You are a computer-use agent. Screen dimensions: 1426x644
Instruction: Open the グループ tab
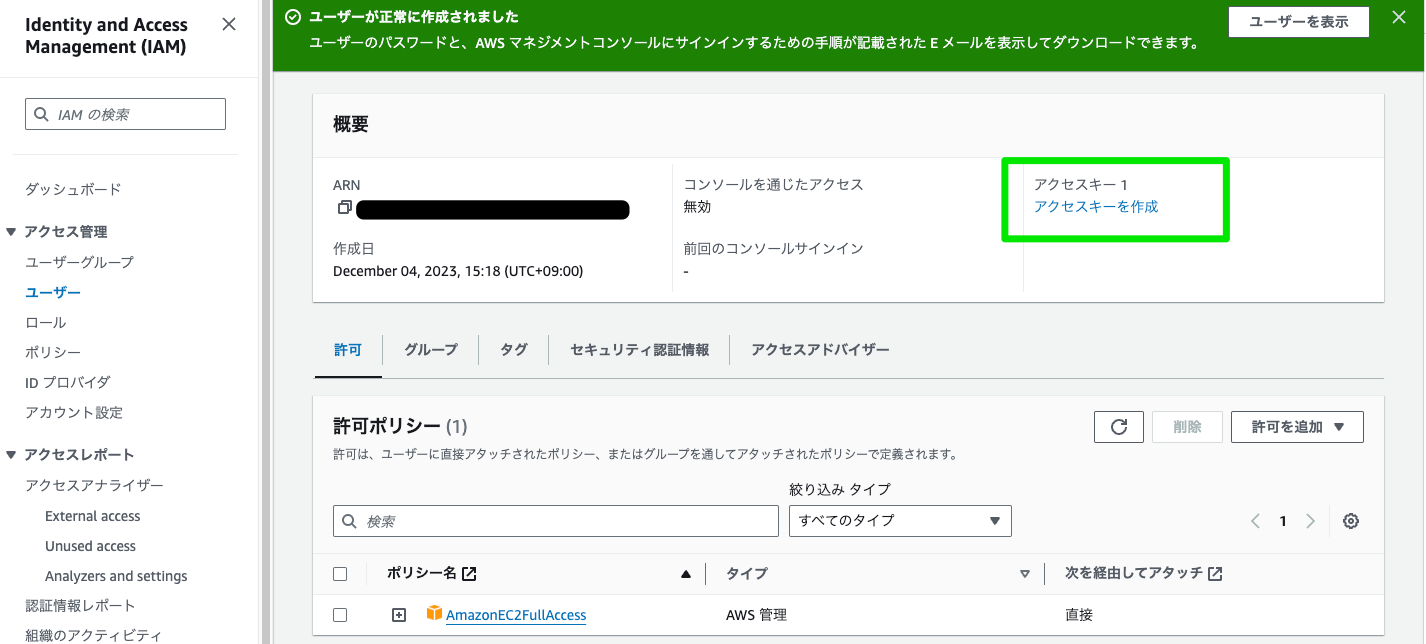pos(430,349)
